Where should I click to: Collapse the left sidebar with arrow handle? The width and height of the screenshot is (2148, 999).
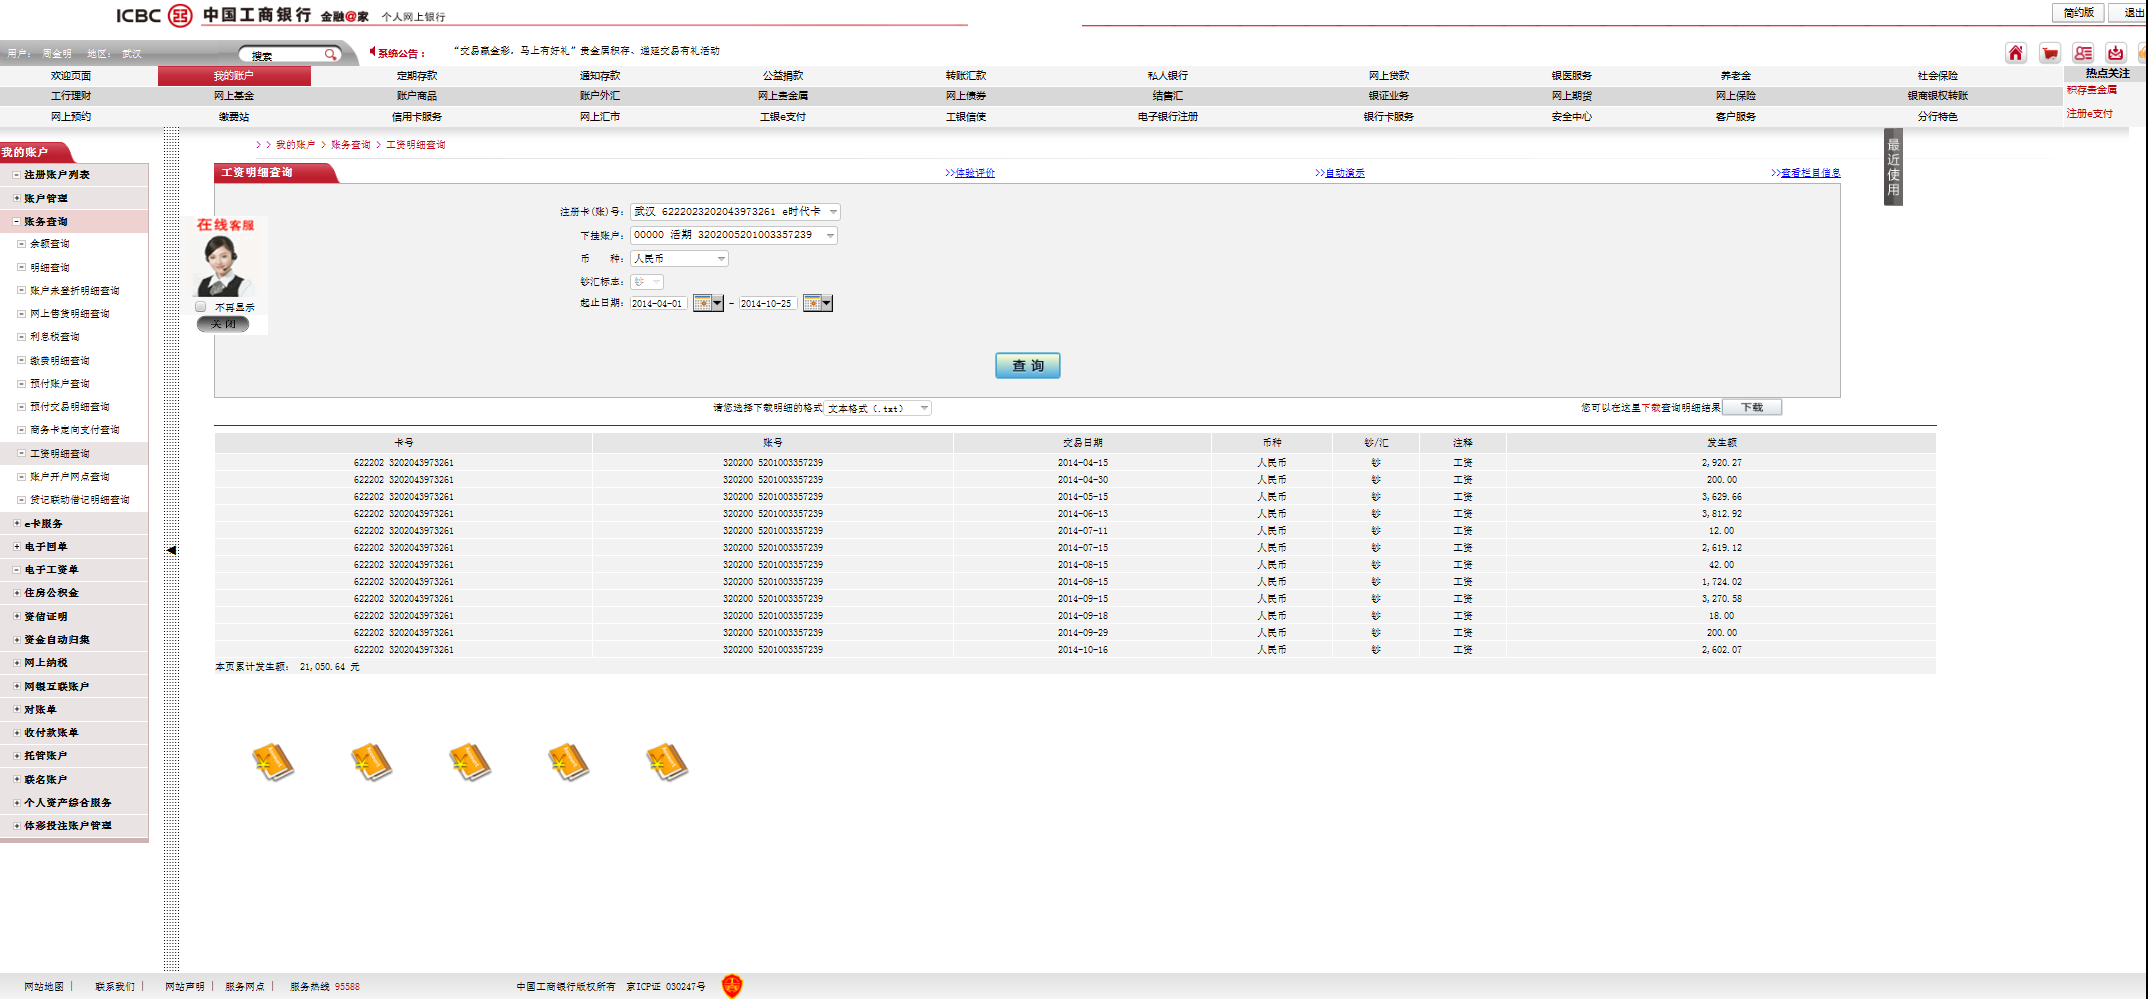(172, 550)
